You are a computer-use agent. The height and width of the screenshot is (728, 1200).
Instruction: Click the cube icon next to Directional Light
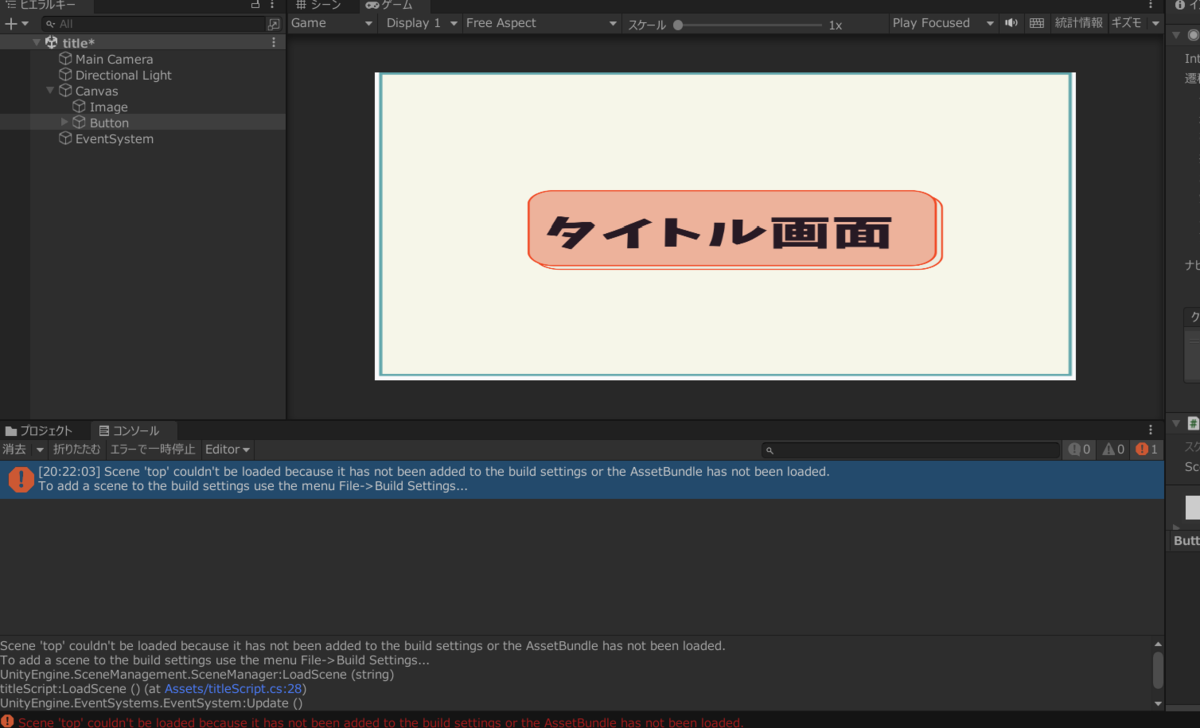coord(65,75)
